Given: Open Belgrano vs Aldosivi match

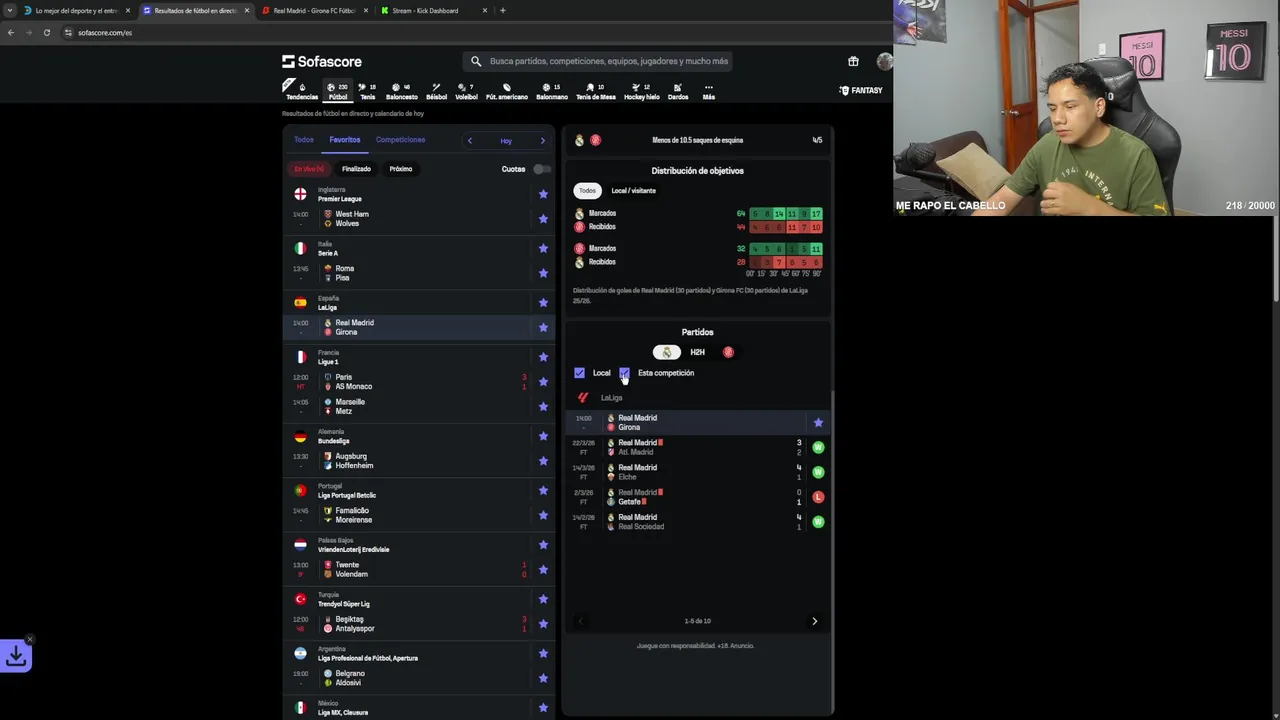Looking at the screenshot, I should [419, 678].
